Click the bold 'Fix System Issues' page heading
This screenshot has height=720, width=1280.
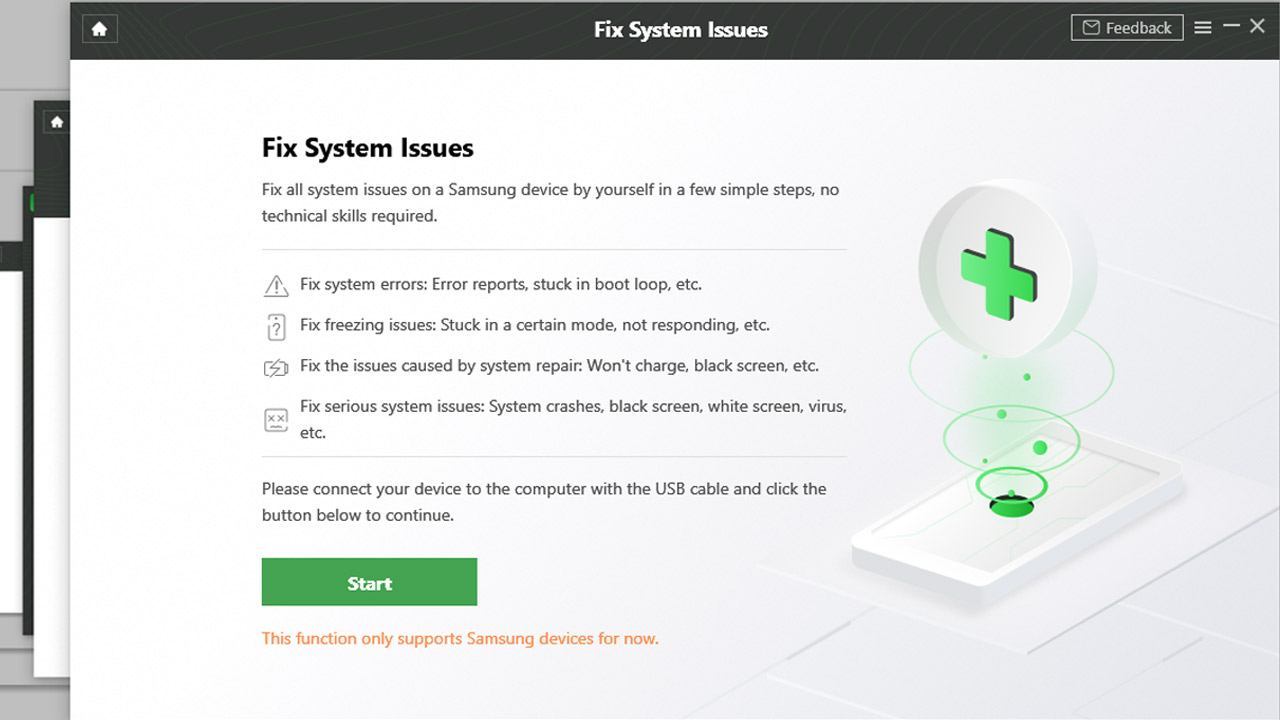pos(368,148)
